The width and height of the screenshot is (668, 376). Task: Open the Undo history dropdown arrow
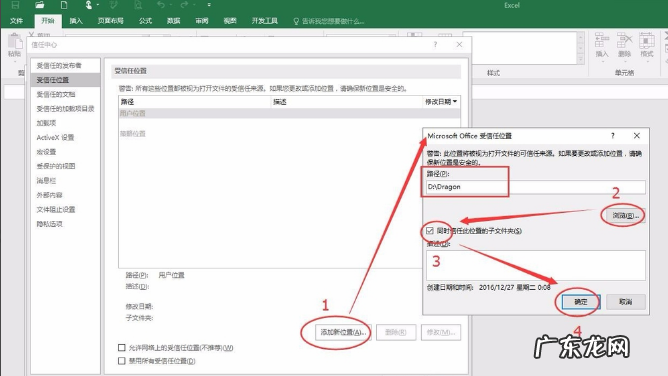(x=170, y=5)
